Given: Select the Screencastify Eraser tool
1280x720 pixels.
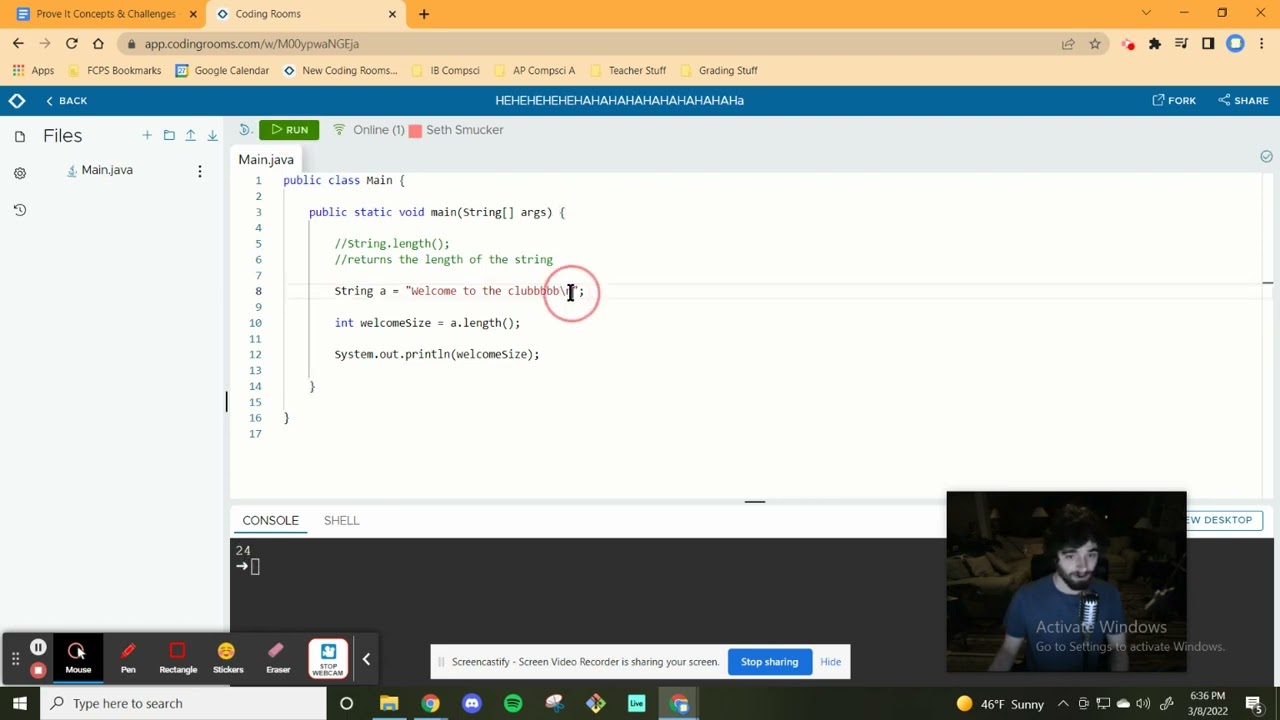Looking at the screenshot, I should tap(278, 658).
